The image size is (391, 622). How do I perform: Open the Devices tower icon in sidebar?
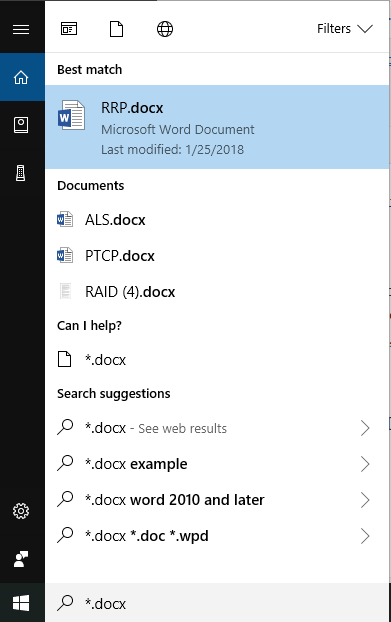click(21, 173)
